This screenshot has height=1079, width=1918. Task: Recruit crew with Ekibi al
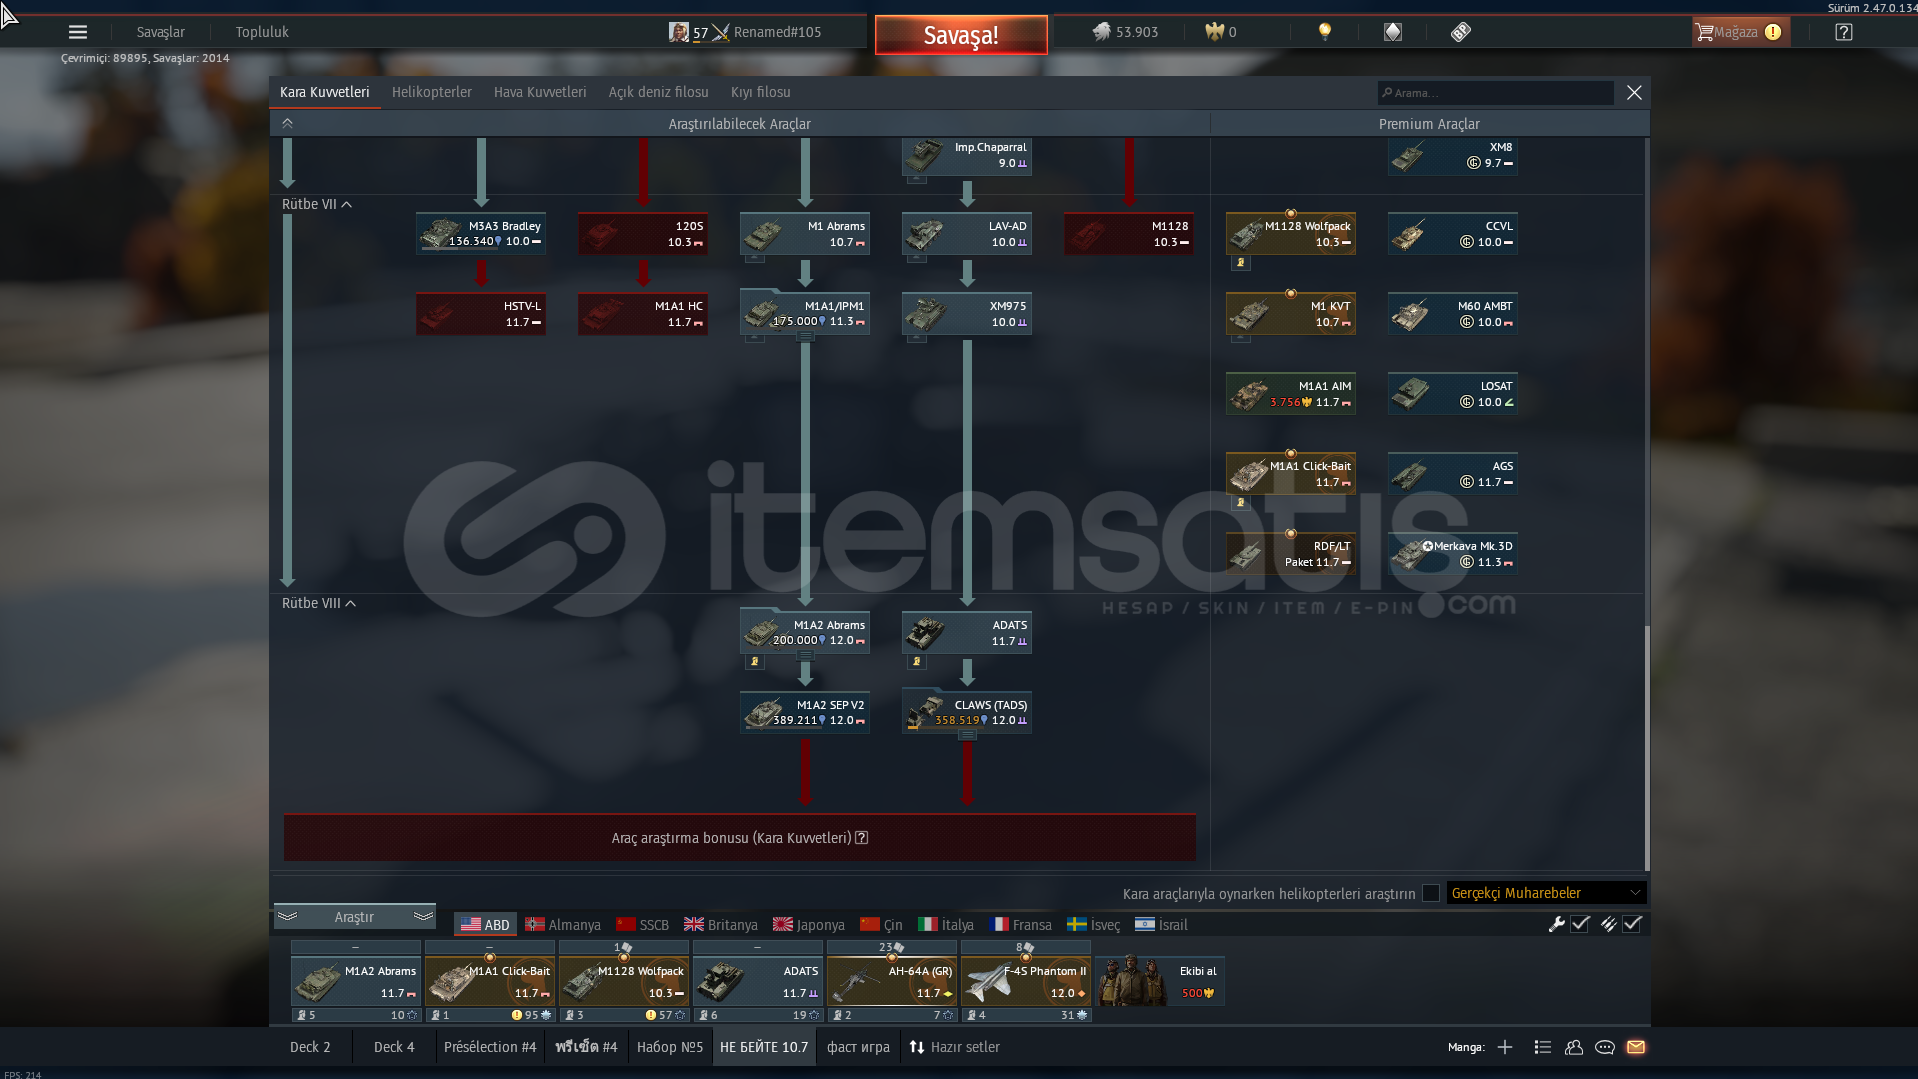coord(1160,980)
